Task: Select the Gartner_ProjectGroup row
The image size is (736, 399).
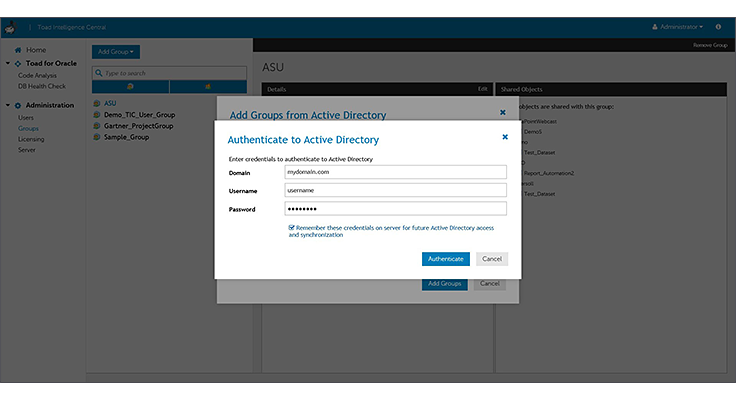Action: click(138, 126)
